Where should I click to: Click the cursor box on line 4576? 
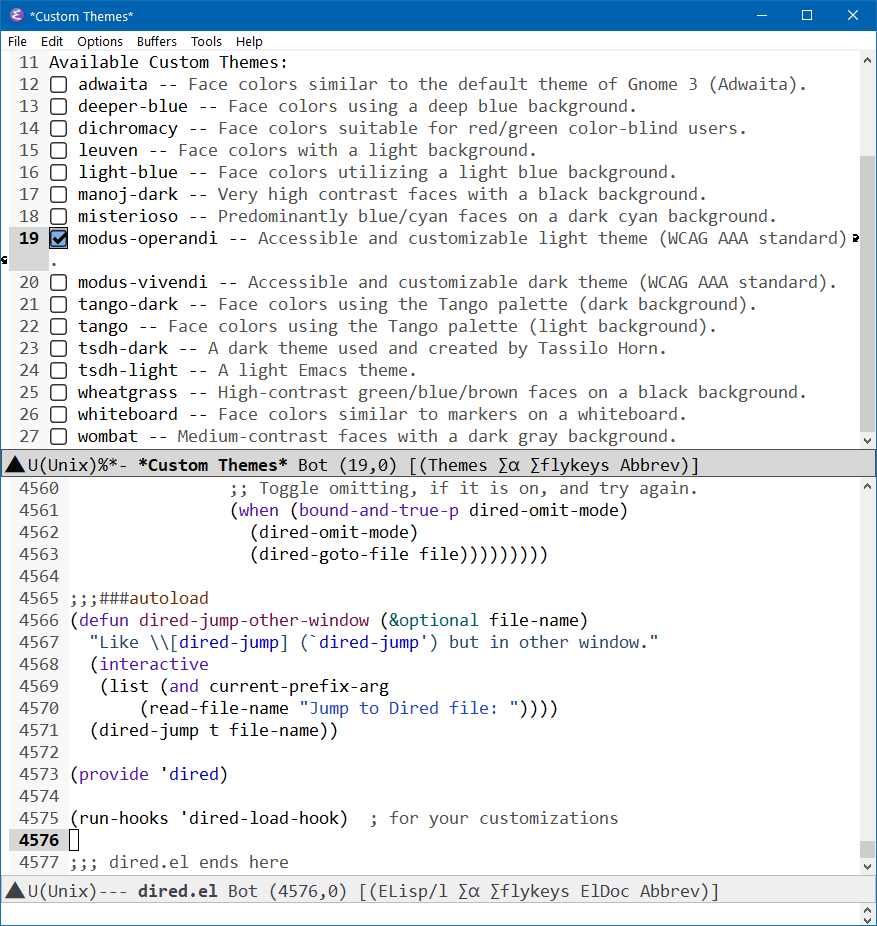(x=74, y=840)
